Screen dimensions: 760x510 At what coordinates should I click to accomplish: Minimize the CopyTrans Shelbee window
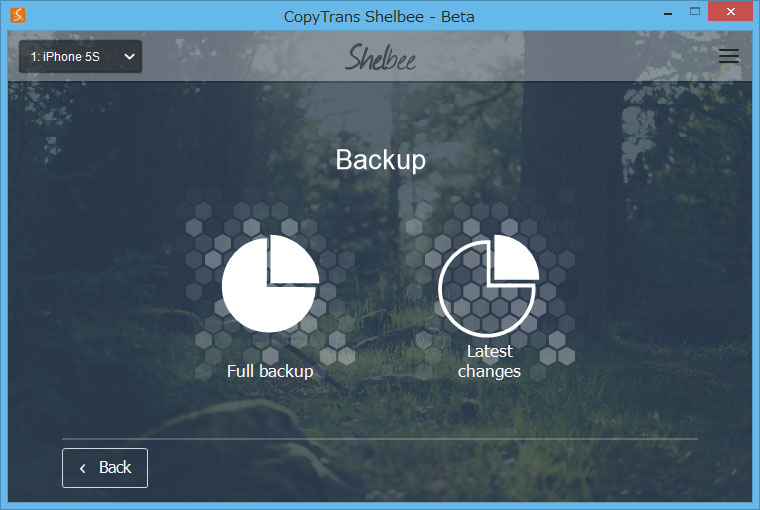[668, 12]
